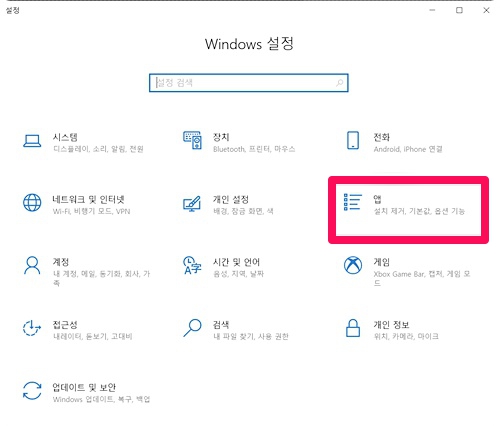500x426 pixels.
Task: Click description 배경, 잠금 화면, 색
Action: tap(243, 211)
